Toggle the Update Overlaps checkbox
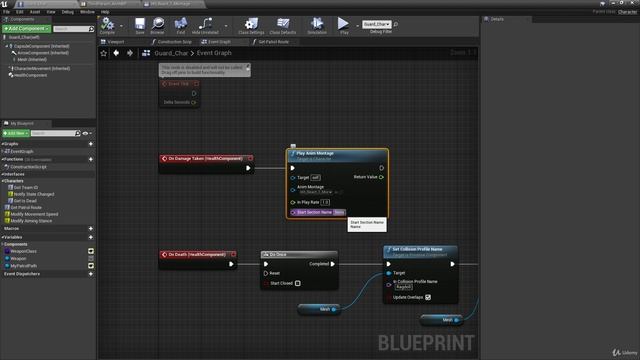 [428, 297]
